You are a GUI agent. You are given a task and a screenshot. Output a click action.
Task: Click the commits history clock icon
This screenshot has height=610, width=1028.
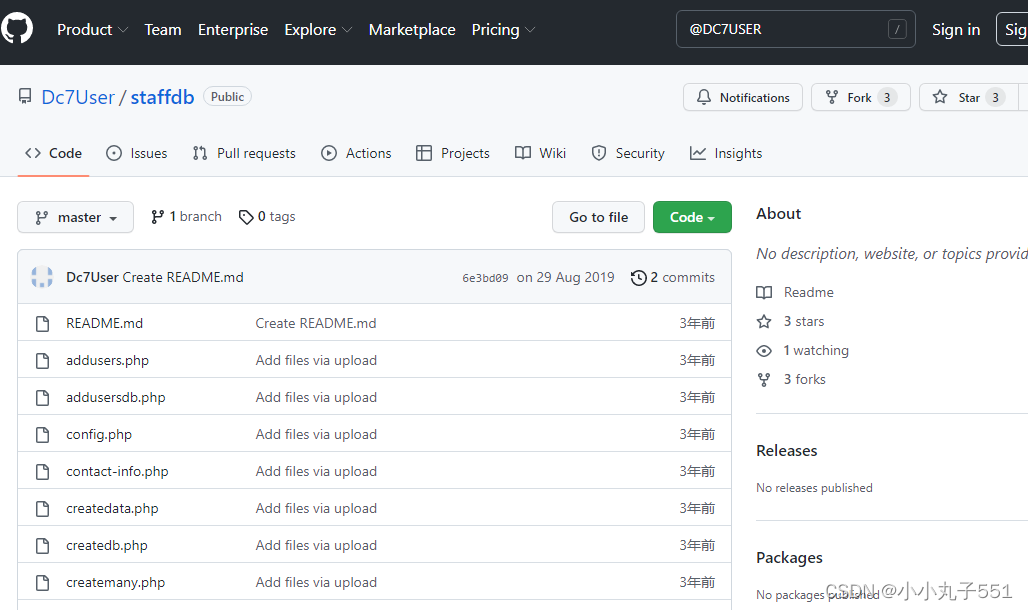tap(639, 278)
